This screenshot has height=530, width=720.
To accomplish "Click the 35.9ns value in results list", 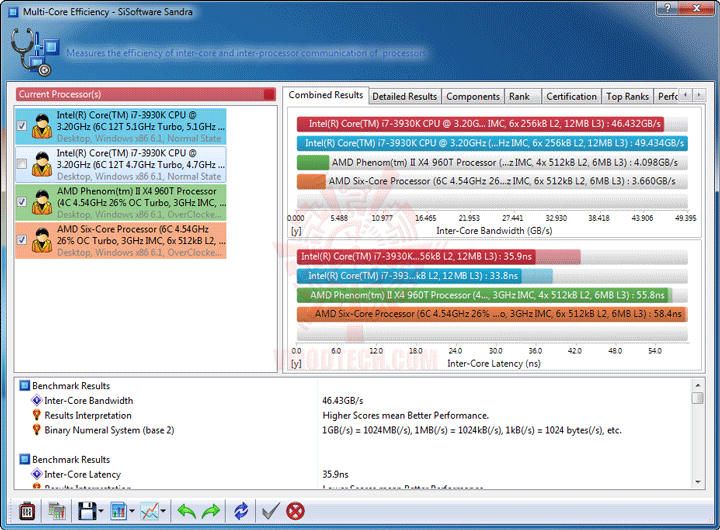I will pyautogui.click(x=335, y=474).
